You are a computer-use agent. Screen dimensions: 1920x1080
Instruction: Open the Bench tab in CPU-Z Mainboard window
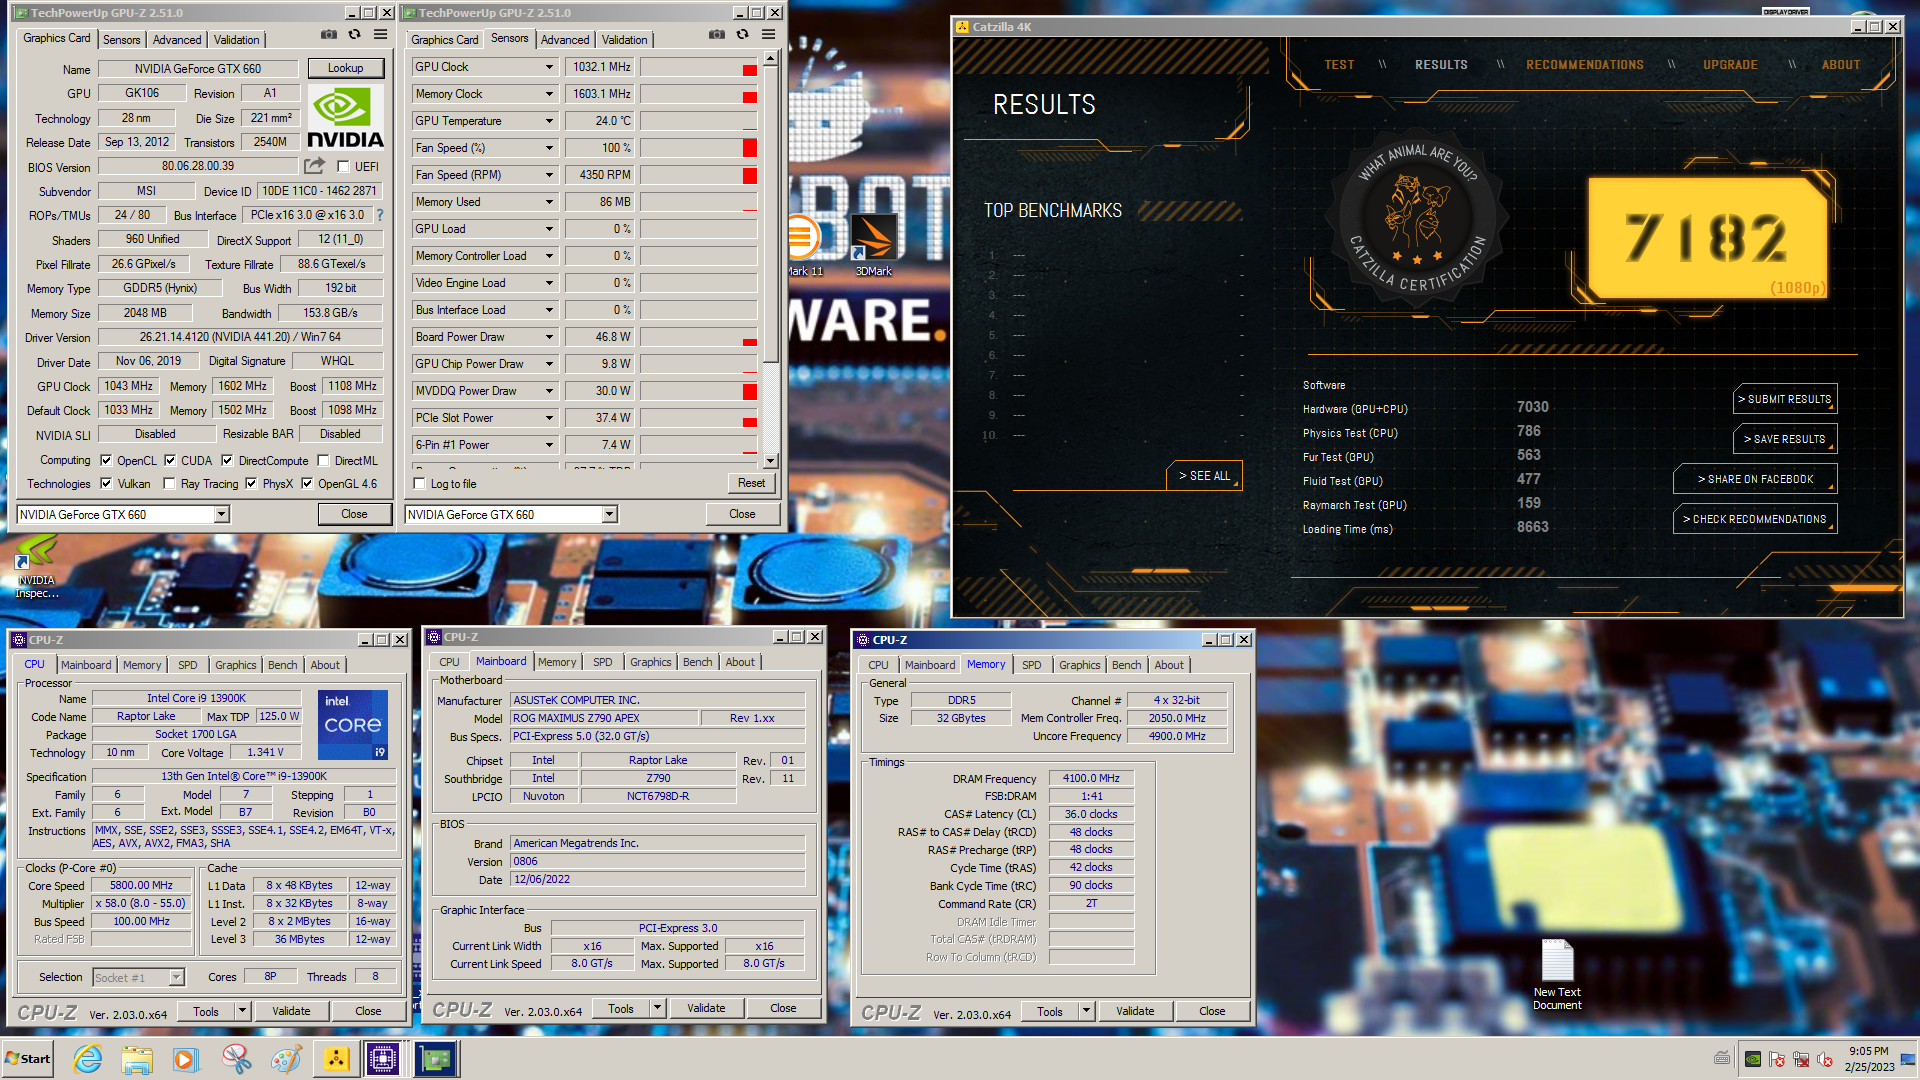coord(698,662)
